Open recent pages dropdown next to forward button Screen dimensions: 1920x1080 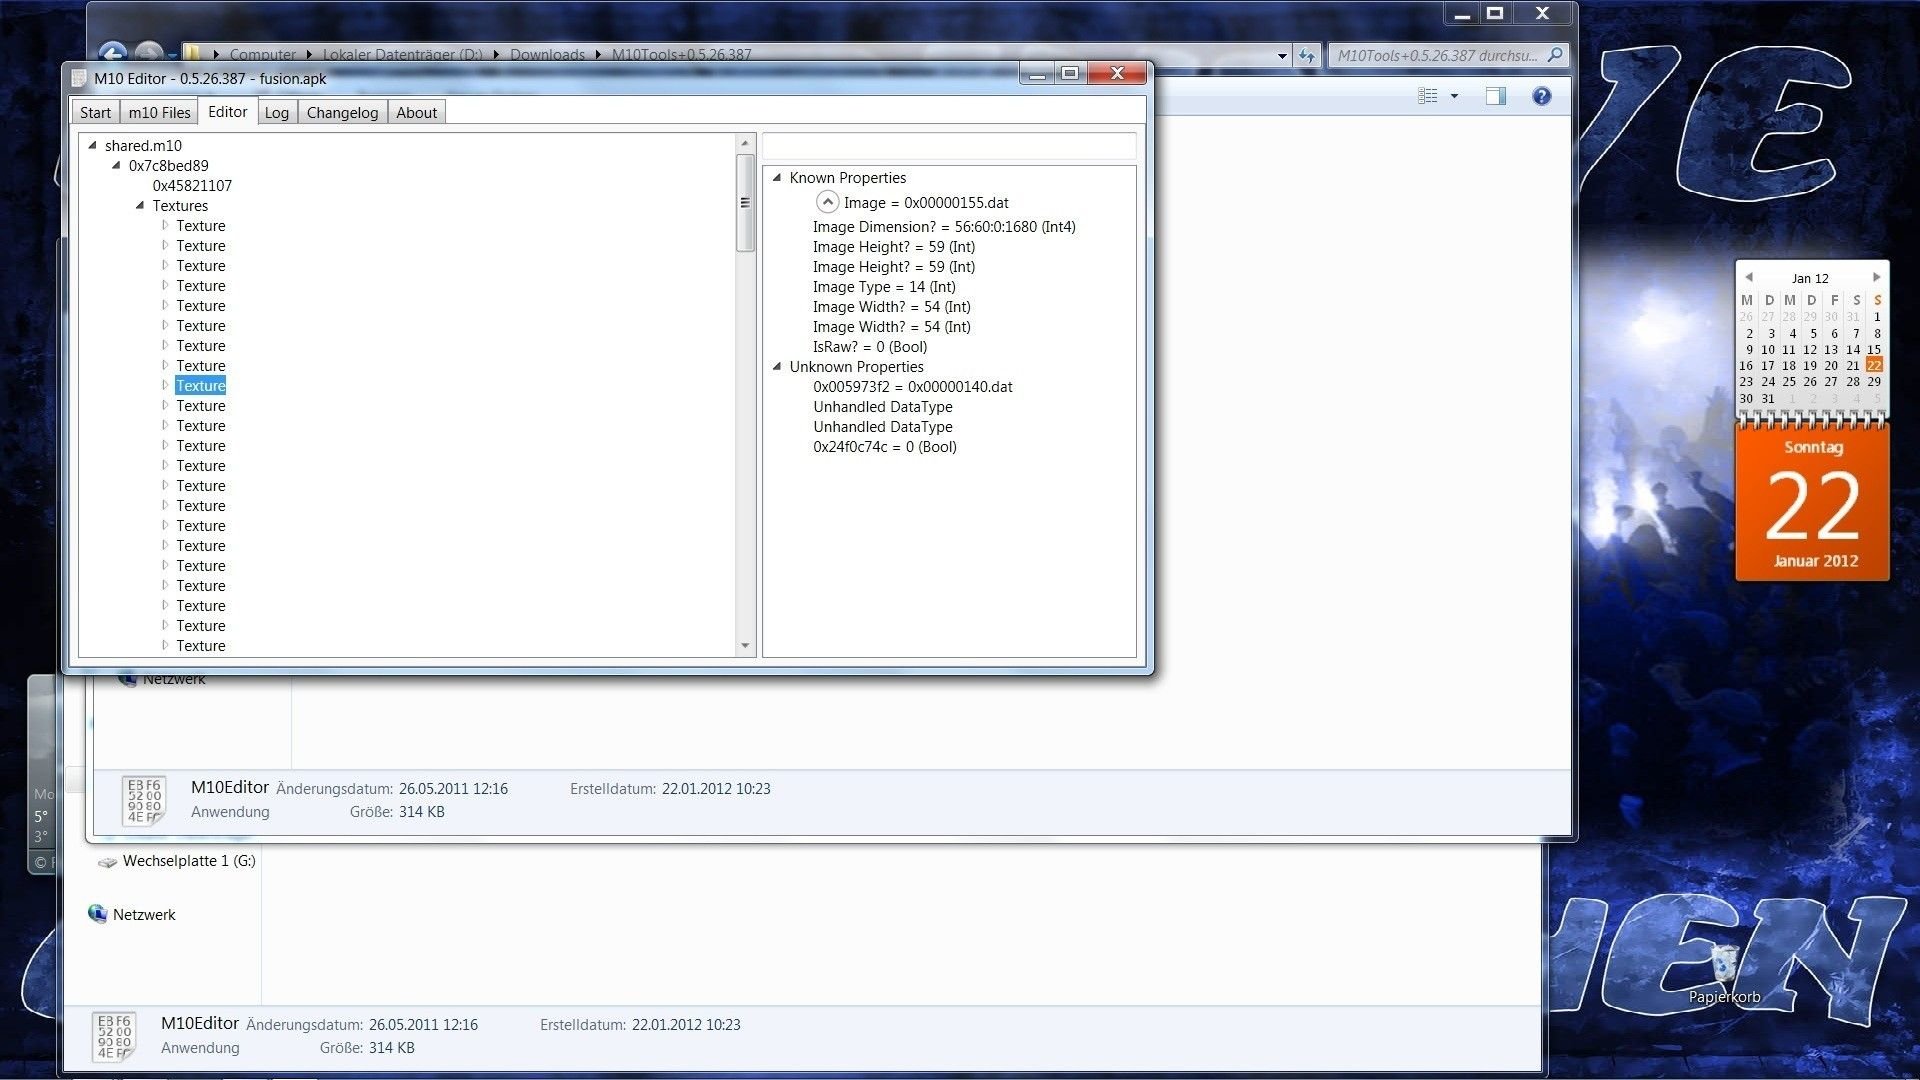(173, 54)
